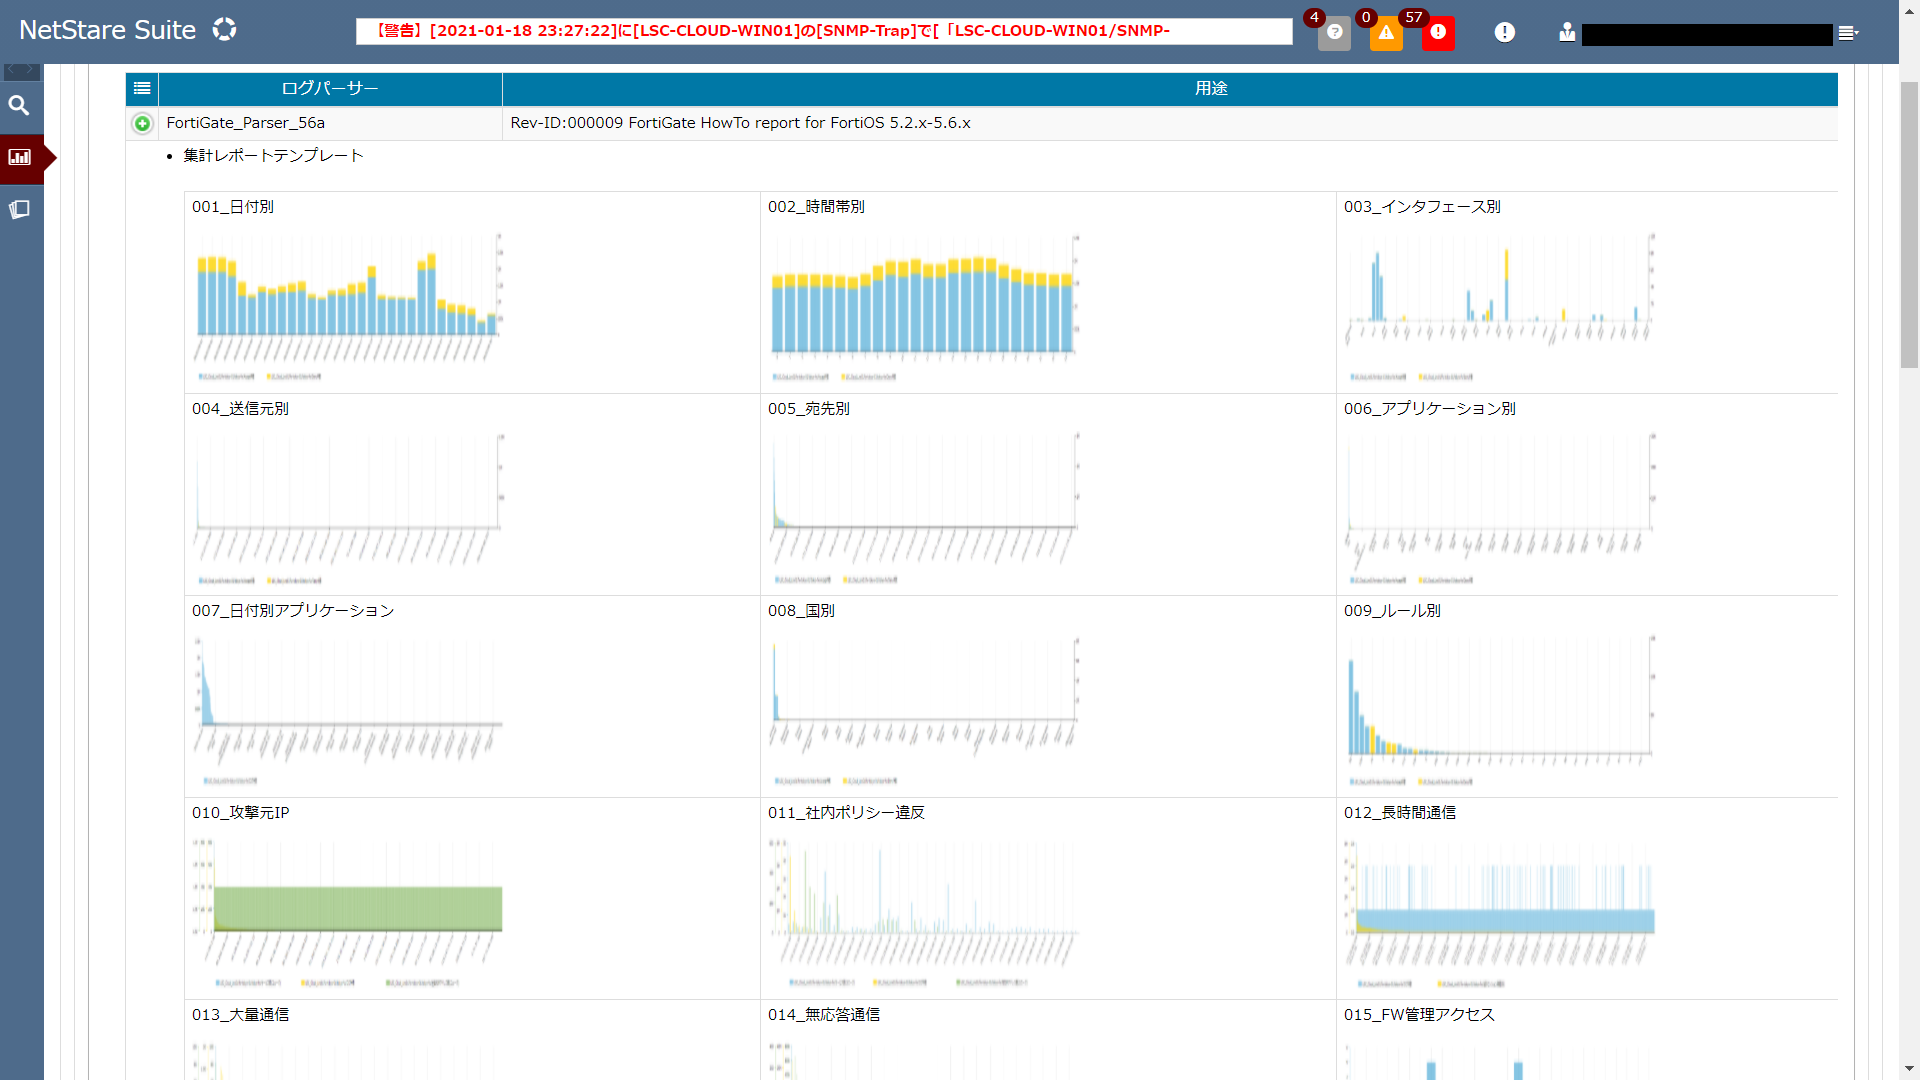Click the 009_ルール別 title label

click(1392, 611)
